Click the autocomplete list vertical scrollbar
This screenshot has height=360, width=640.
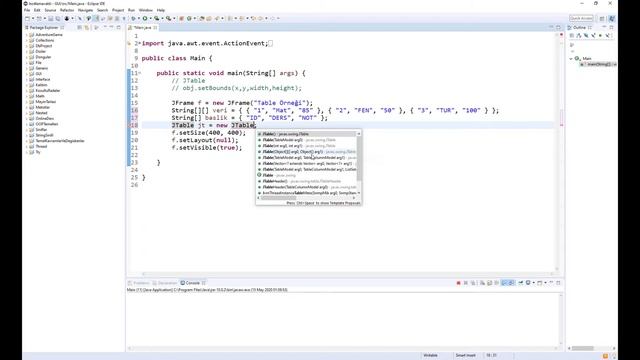click(x=359, y=158)
